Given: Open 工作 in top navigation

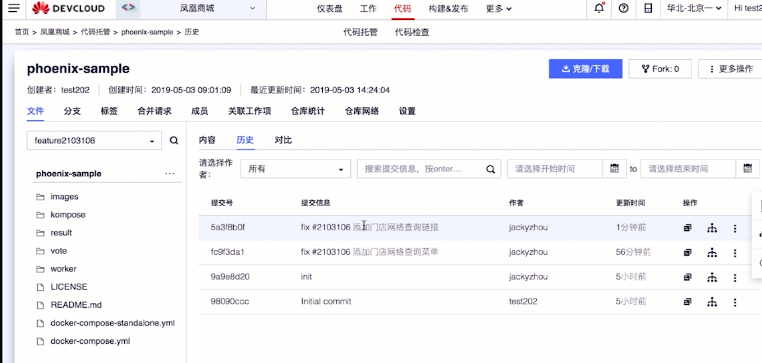Looking at the screenshot, I should [368, 8].
